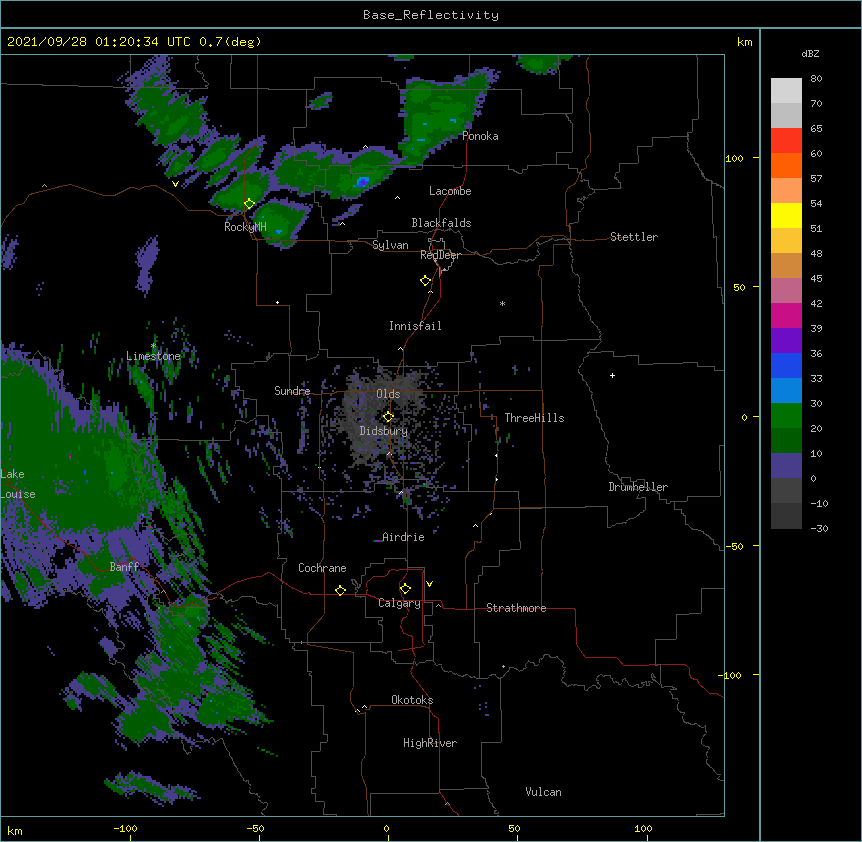
Task: Click the Banff town label
Action: coord(124,567)
